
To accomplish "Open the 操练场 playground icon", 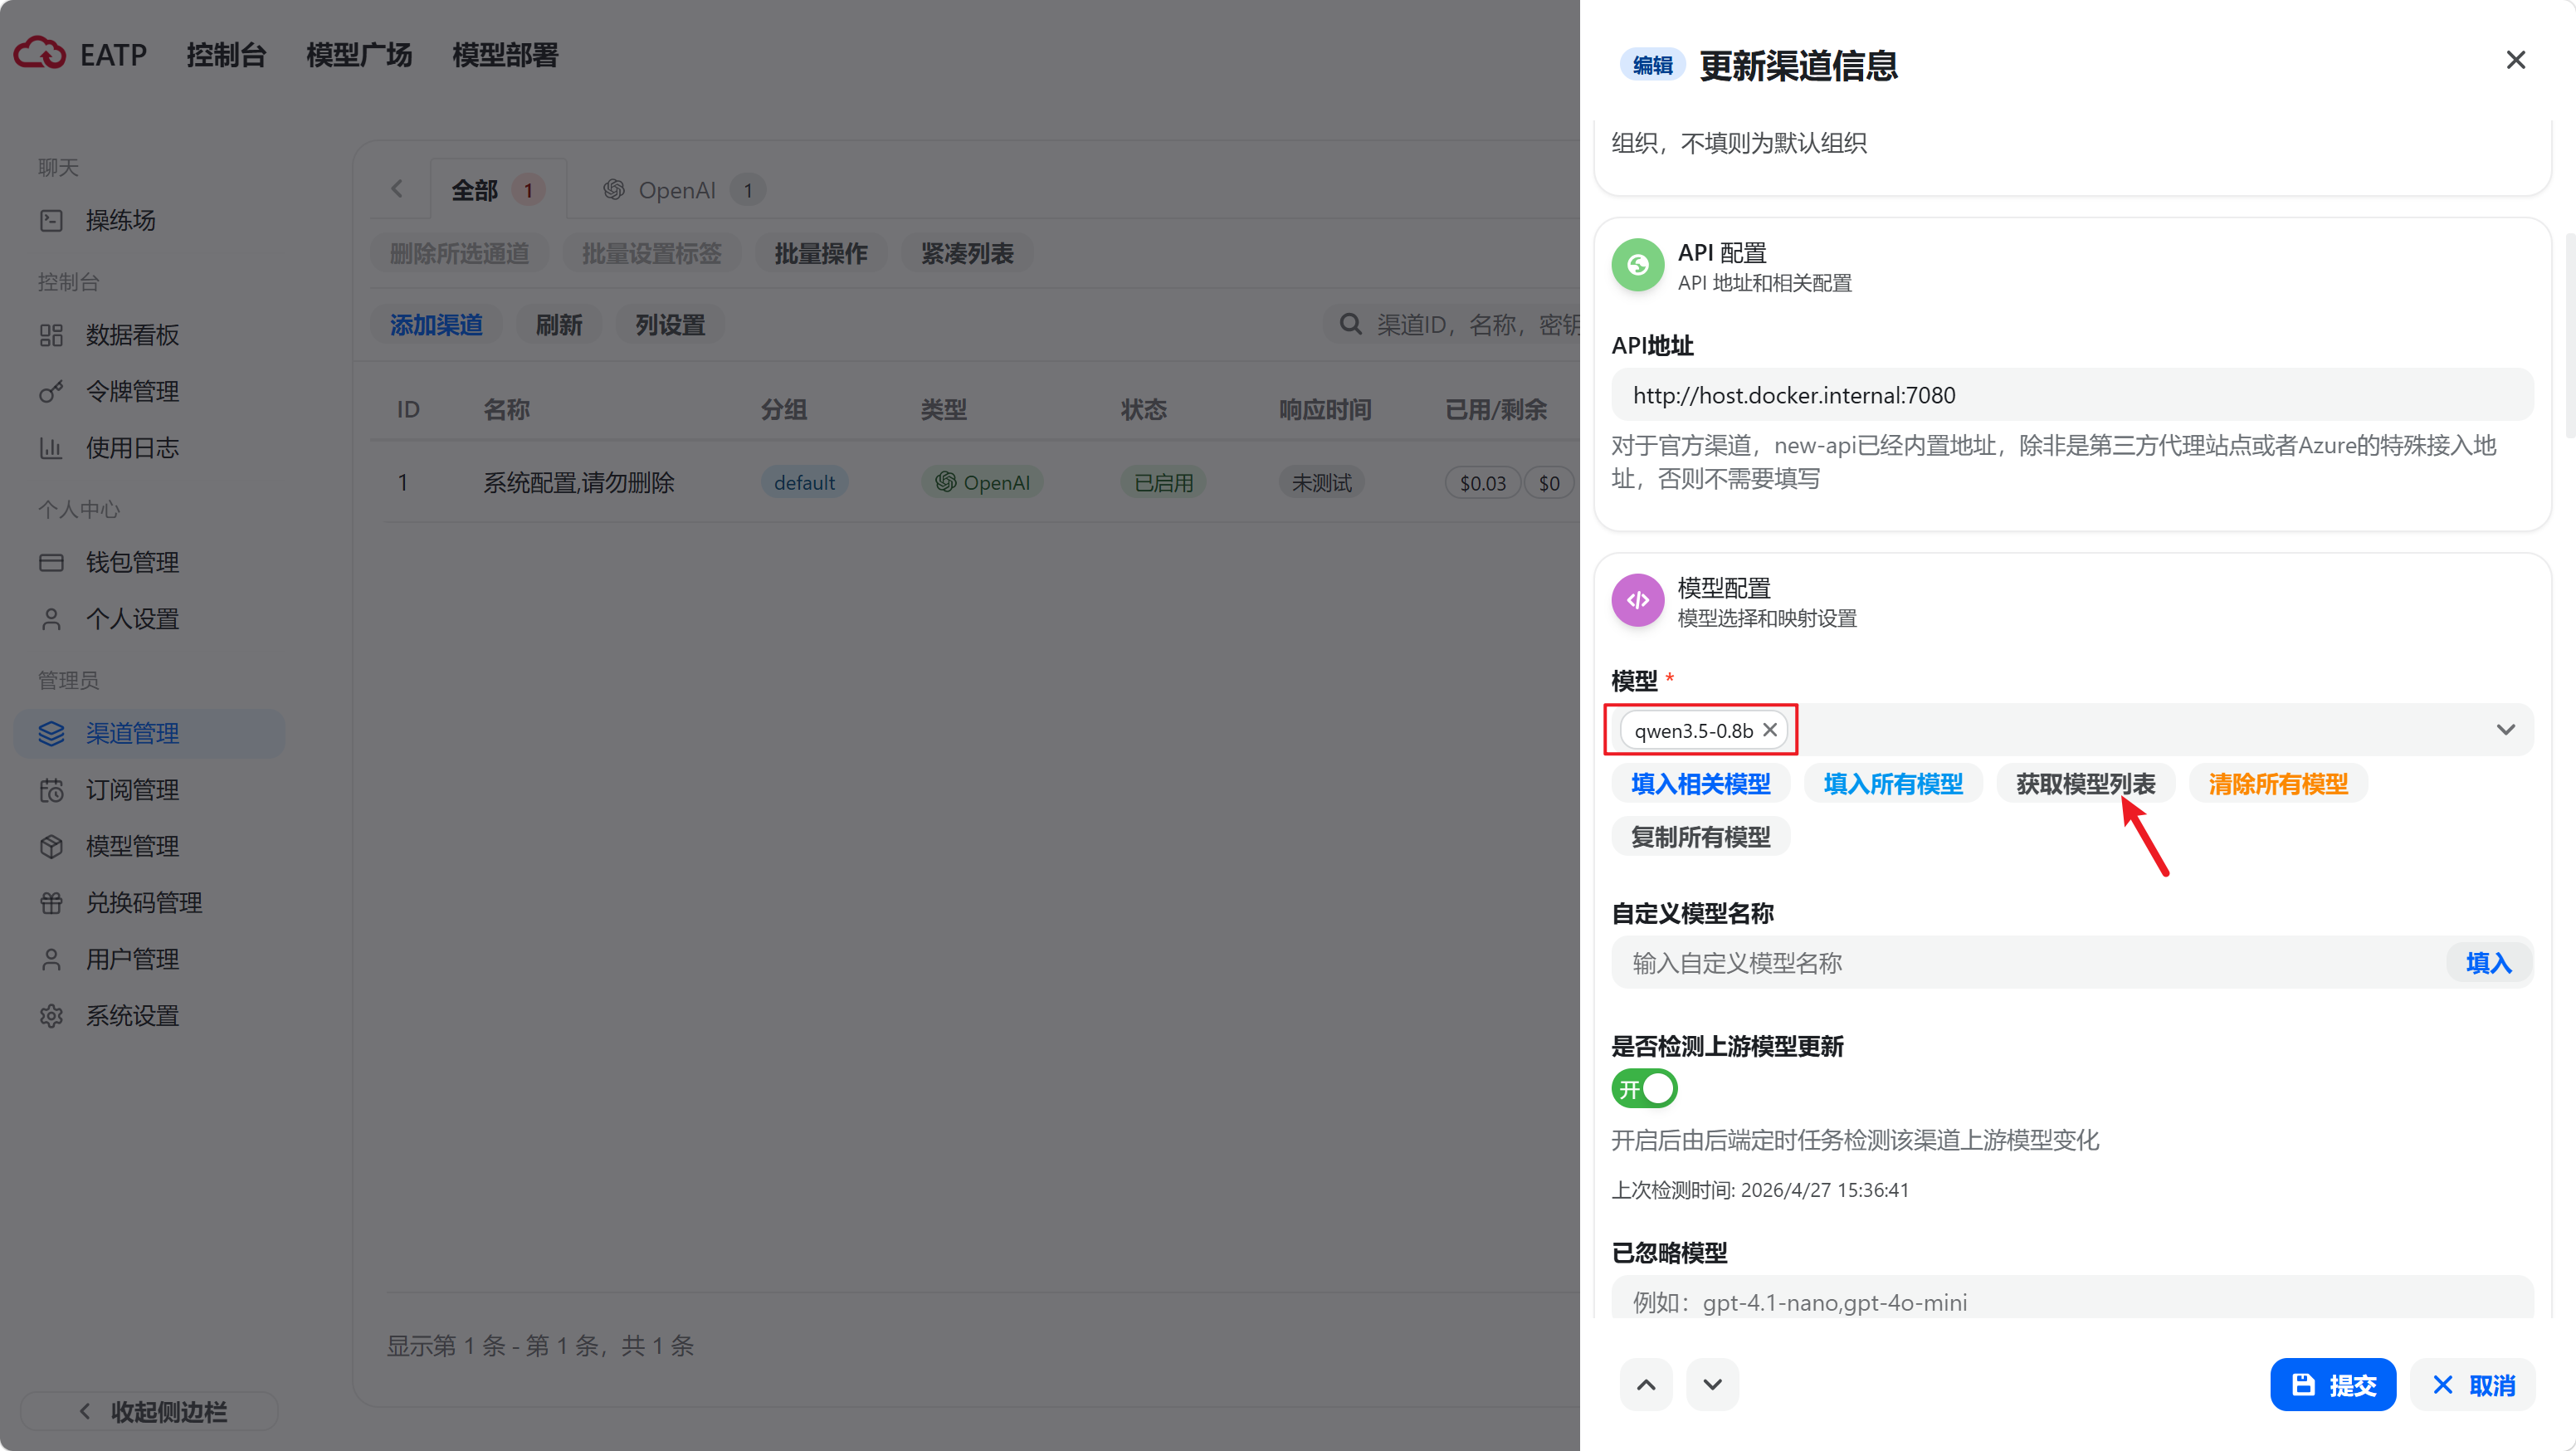I will tap(51, 220).
